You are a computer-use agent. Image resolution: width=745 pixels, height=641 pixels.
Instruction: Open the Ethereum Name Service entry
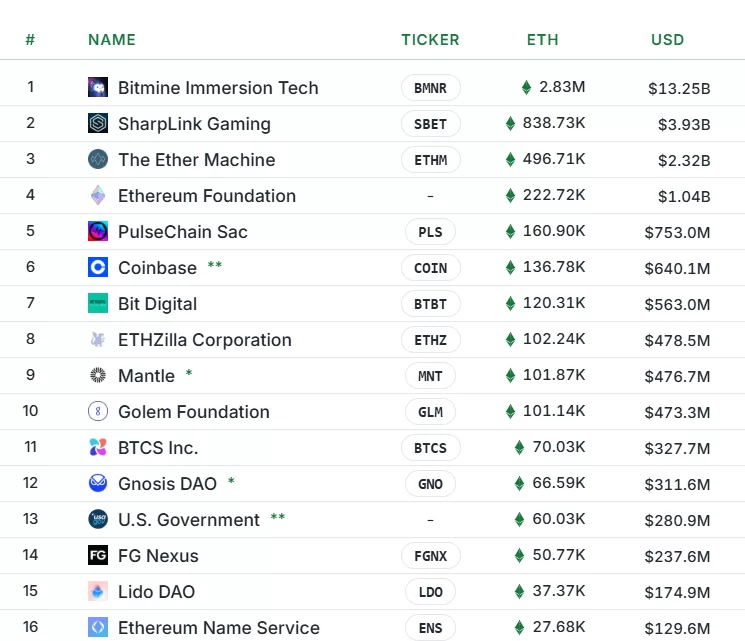218,628
